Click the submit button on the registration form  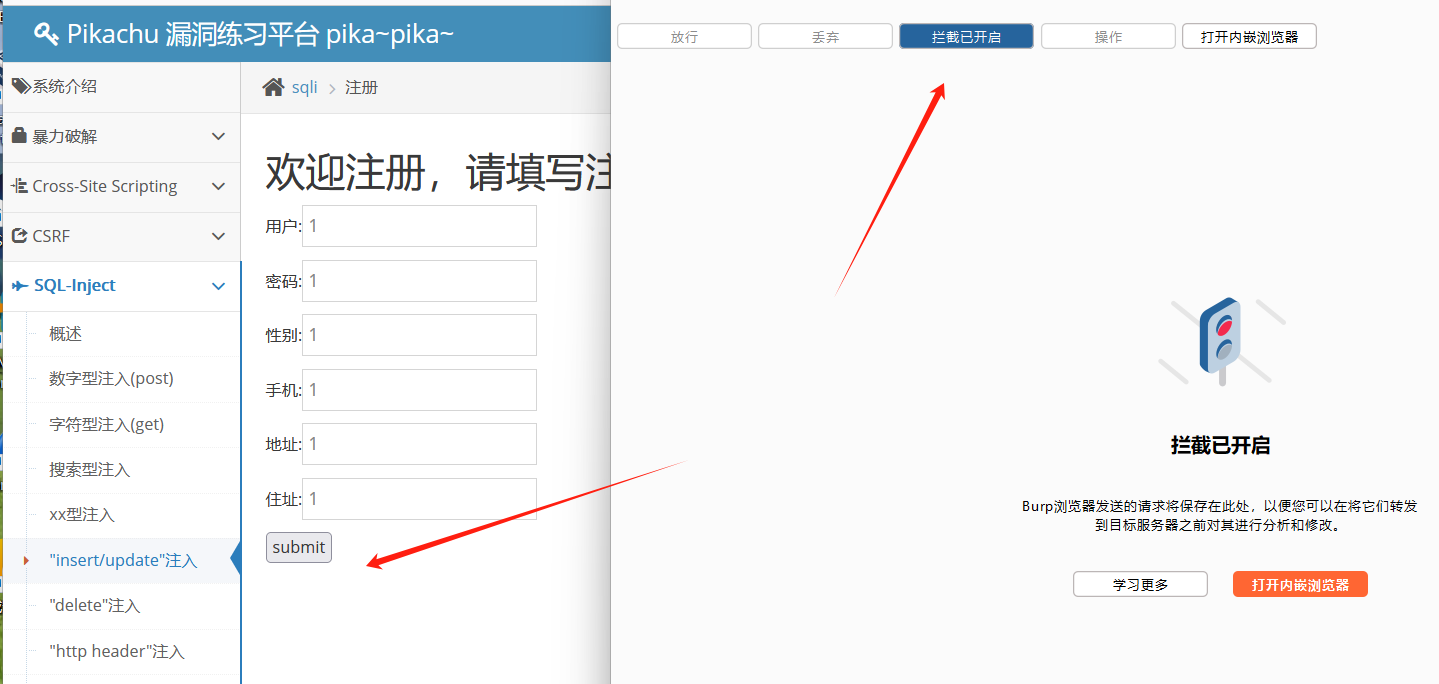pyautogui.click(x=299, y=547)
